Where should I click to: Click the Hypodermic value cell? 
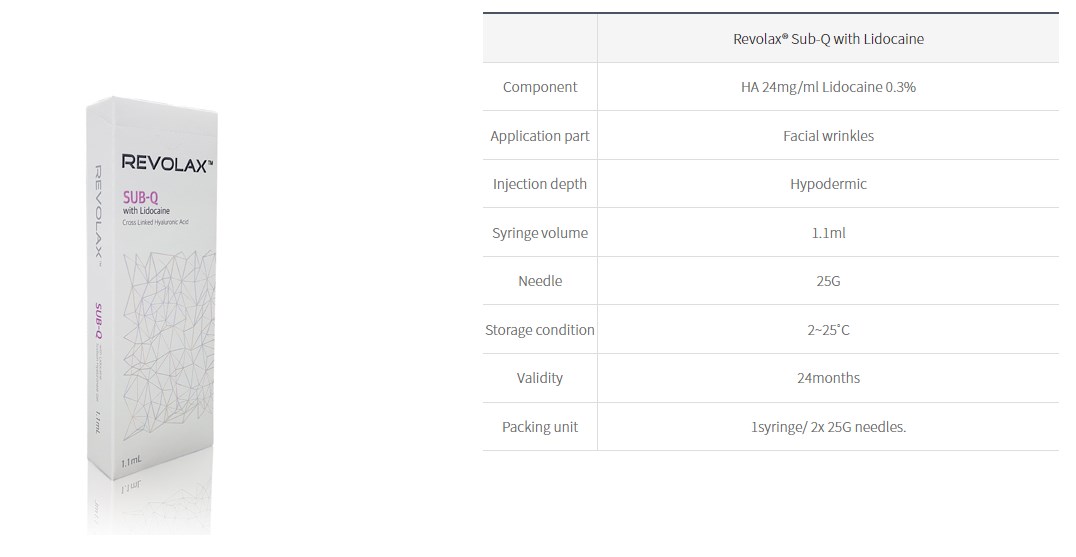[828, 184]
